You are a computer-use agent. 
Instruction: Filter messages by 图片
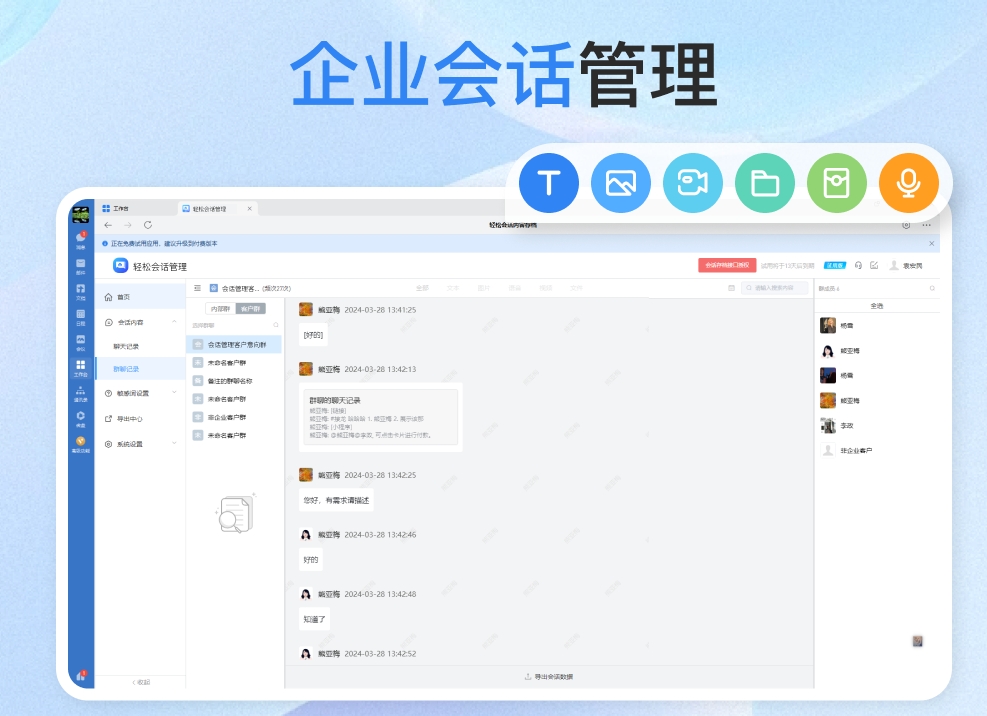coord(483,288)
